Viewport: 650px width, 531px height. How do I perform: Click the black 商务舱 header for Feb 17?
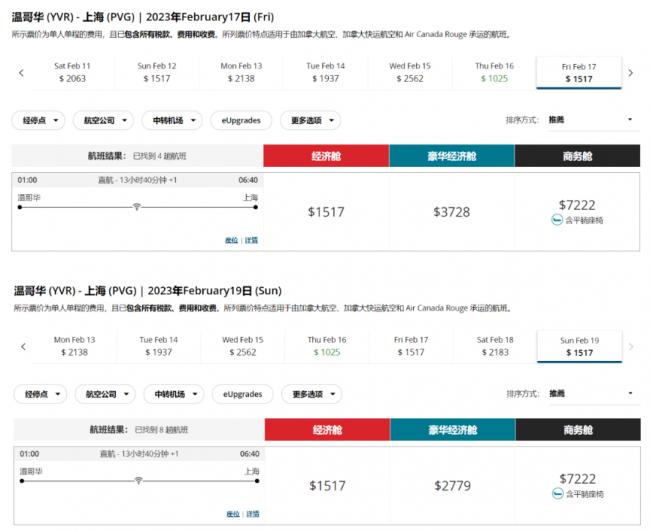pyautogui.click(x=577, y=156)
